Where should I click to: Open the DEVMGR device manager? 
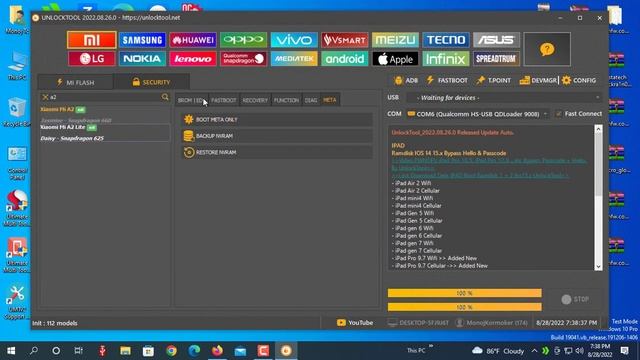coord(538,80)
